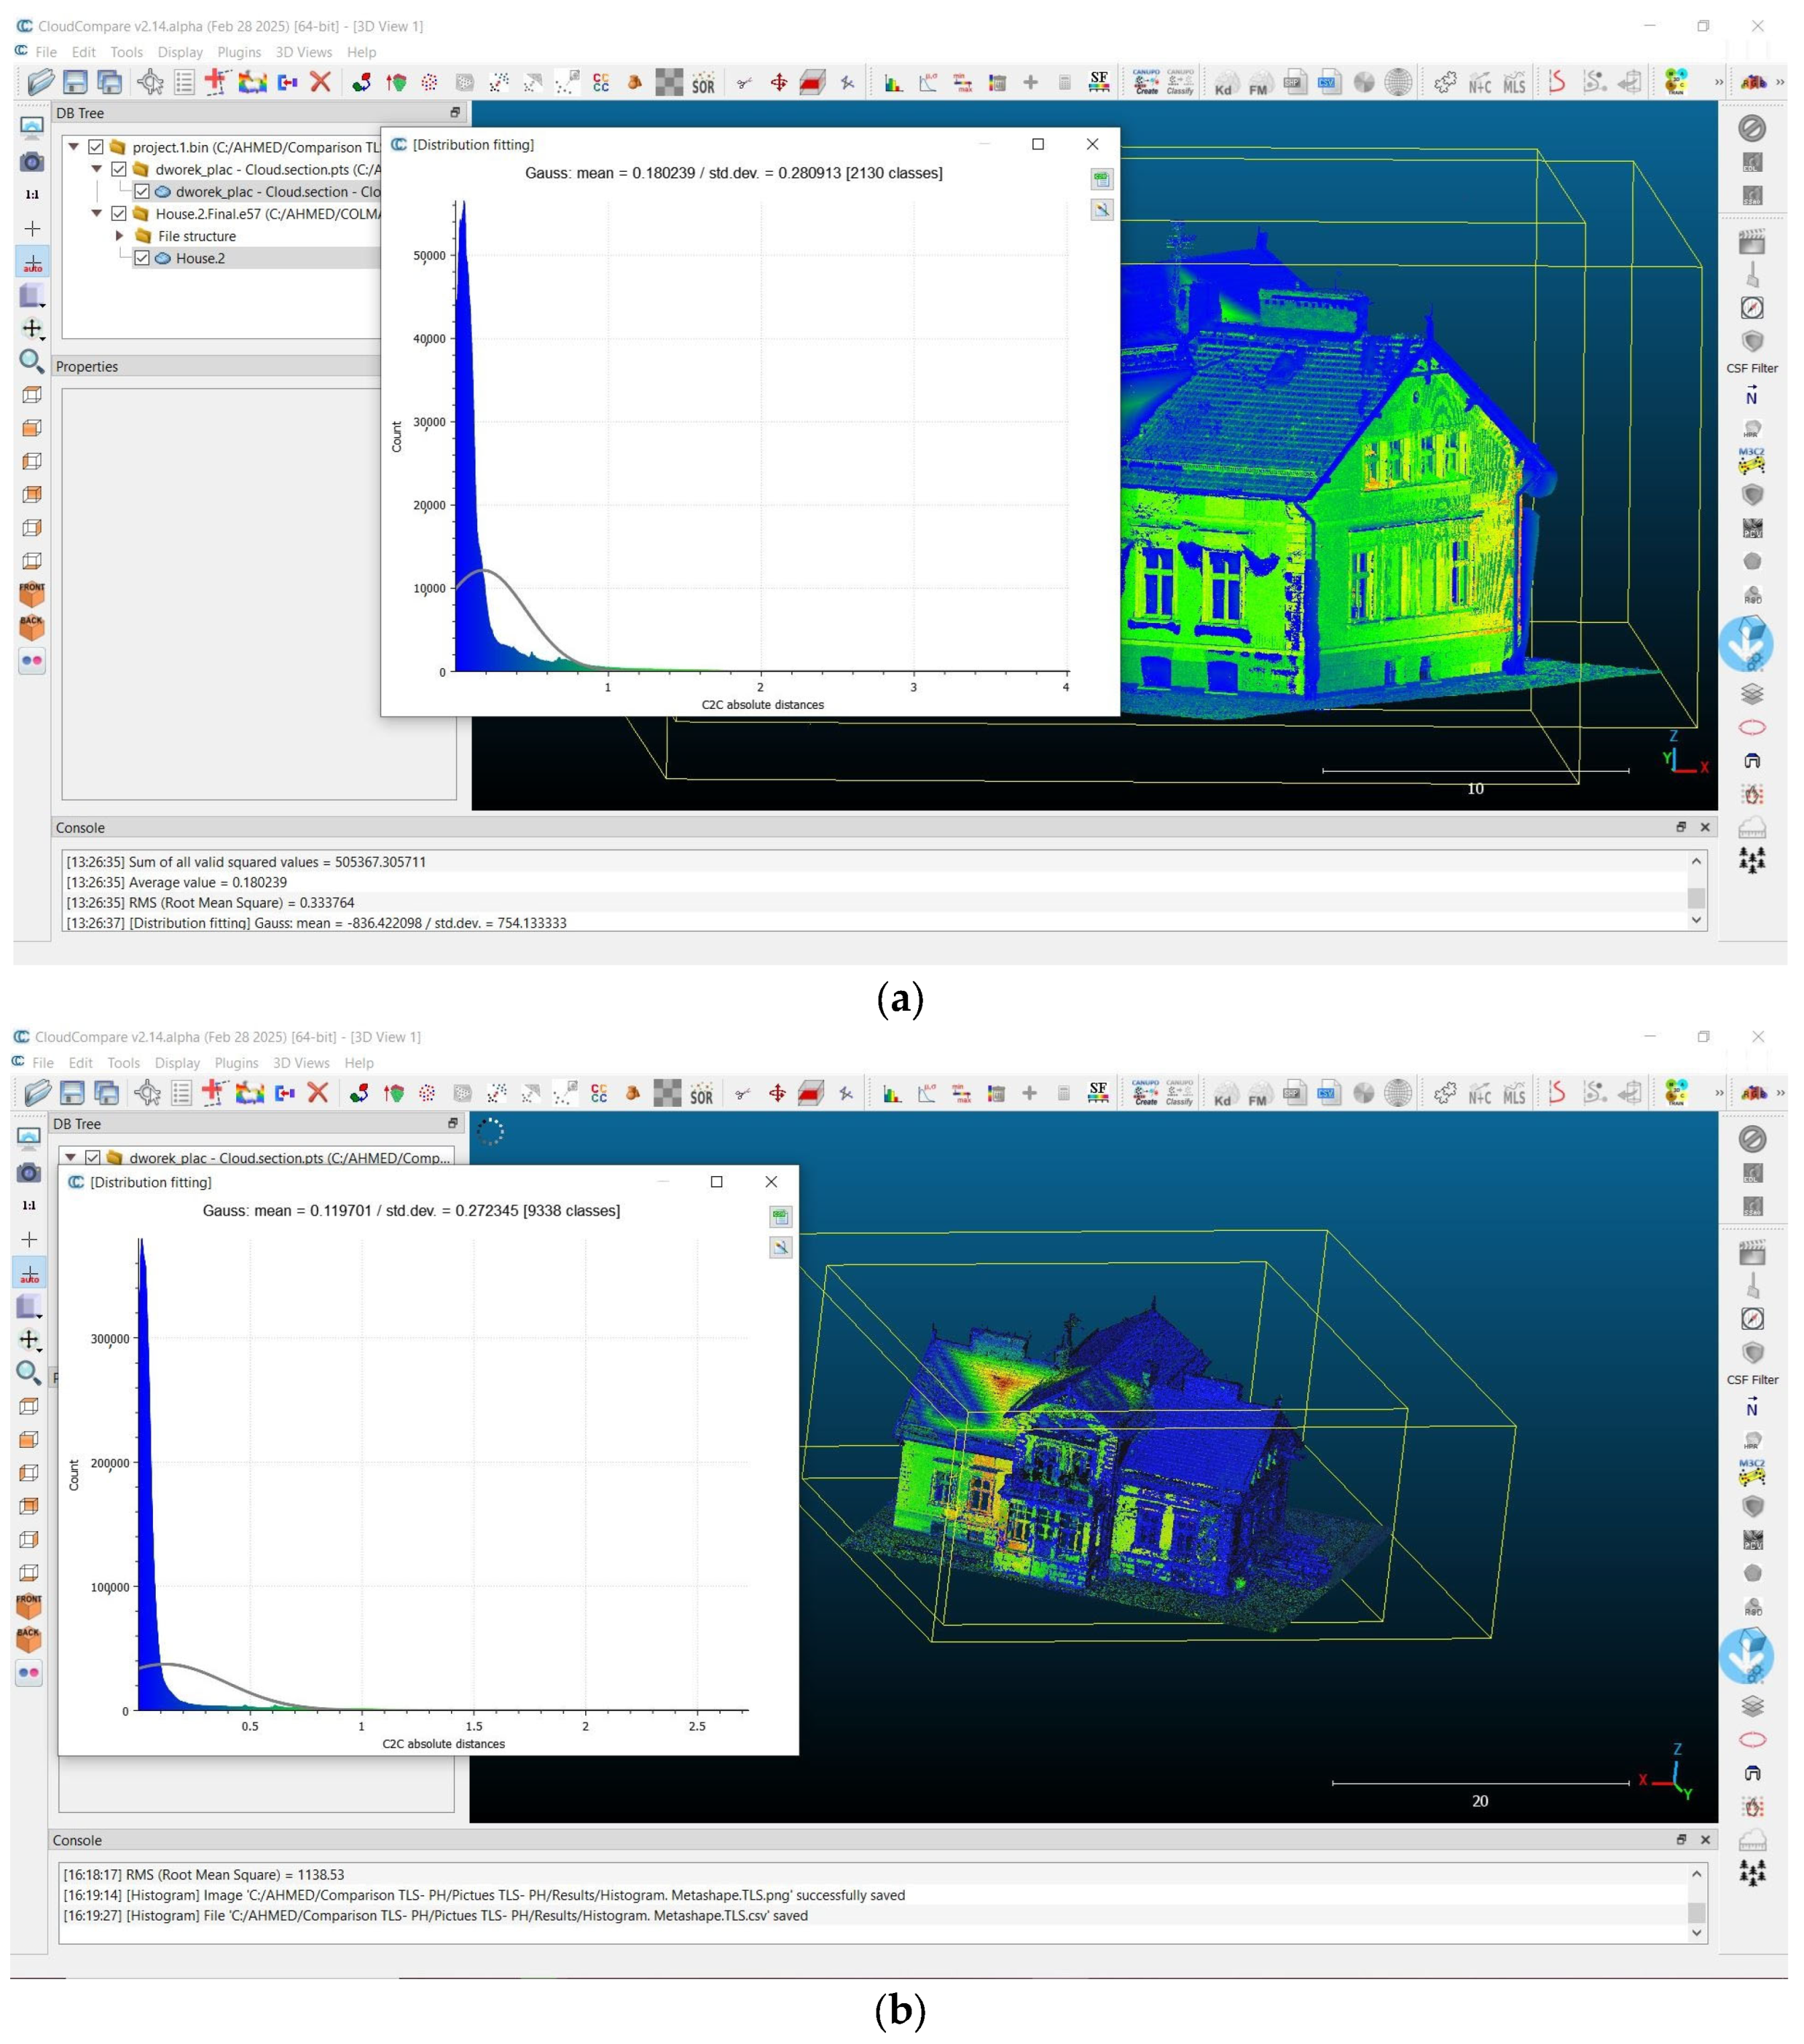Click the CANUPO Create icon in screenshot (a)
This screenshot has height=2044, width=1804.
point(1146,83)
